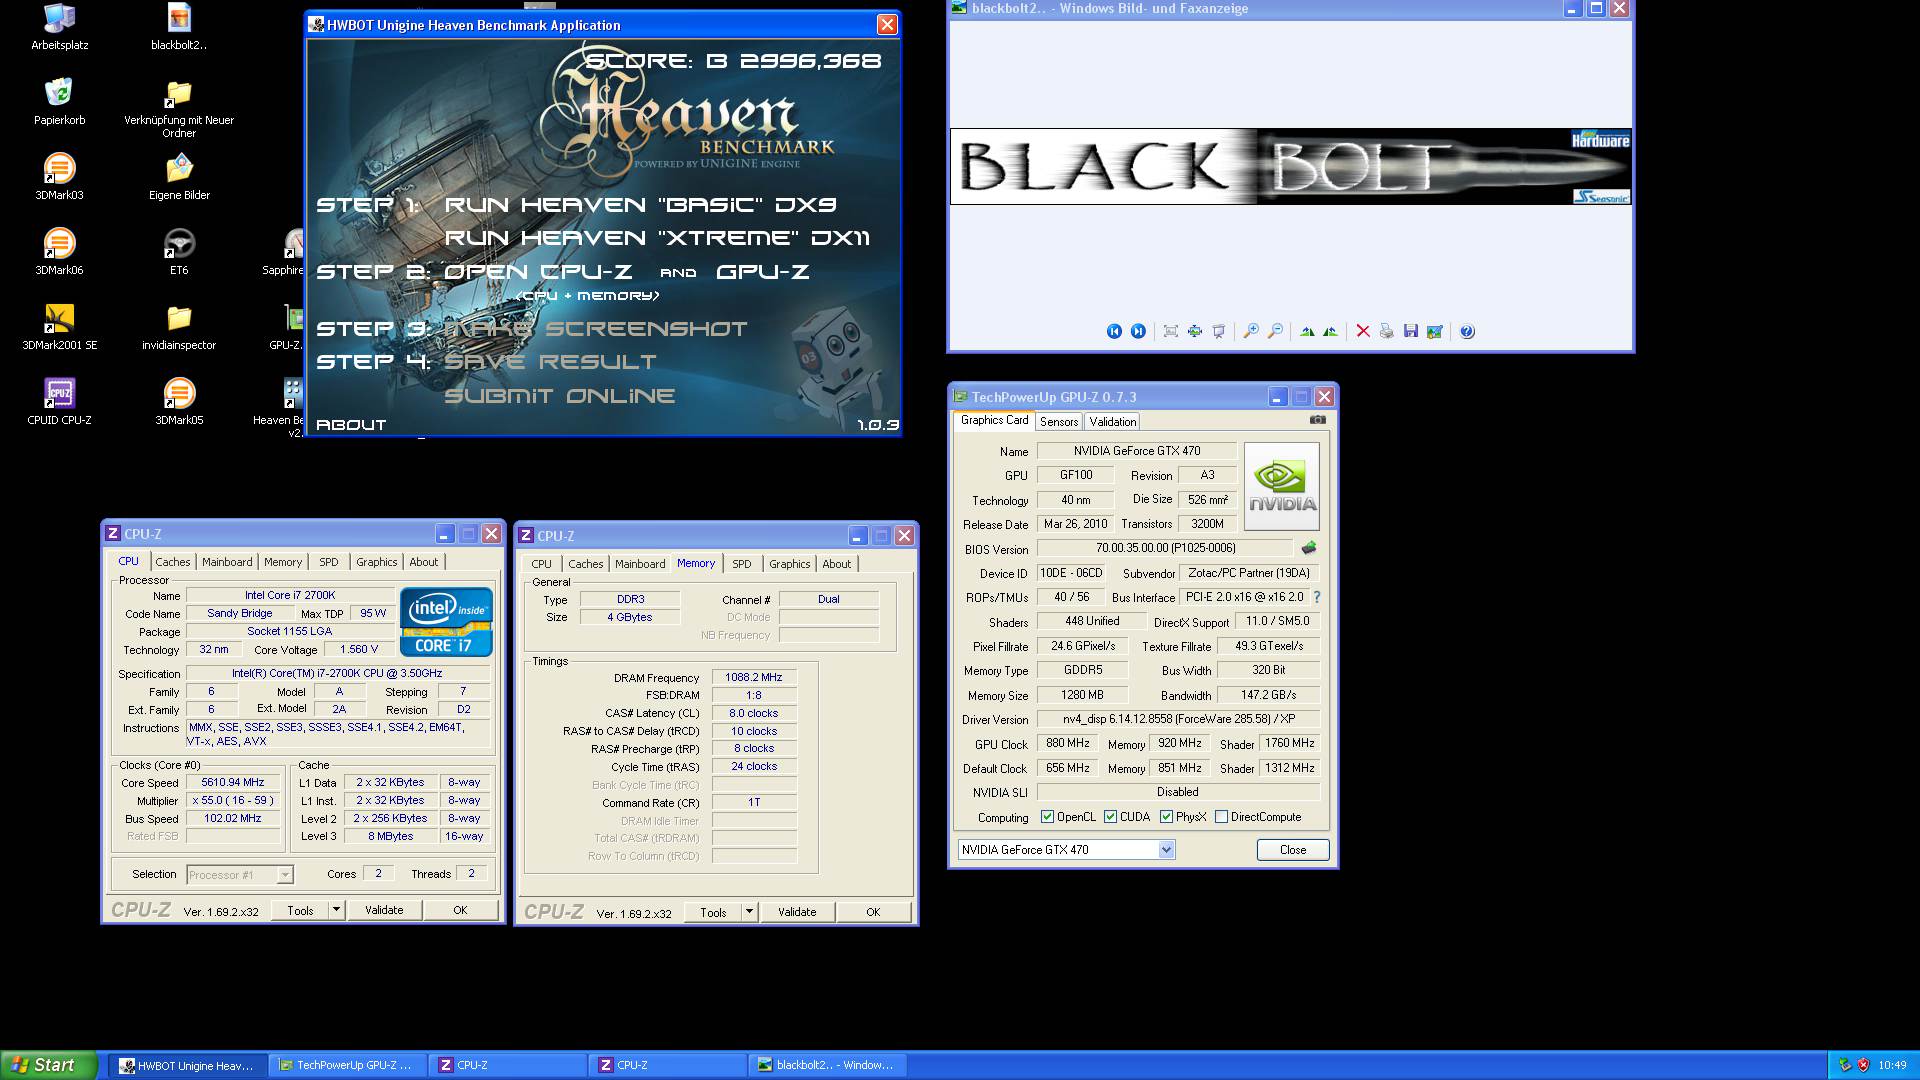1920x1080 pixels.
Task: Switch to Sensors tab in GPU-Z
Action: 1058,422
